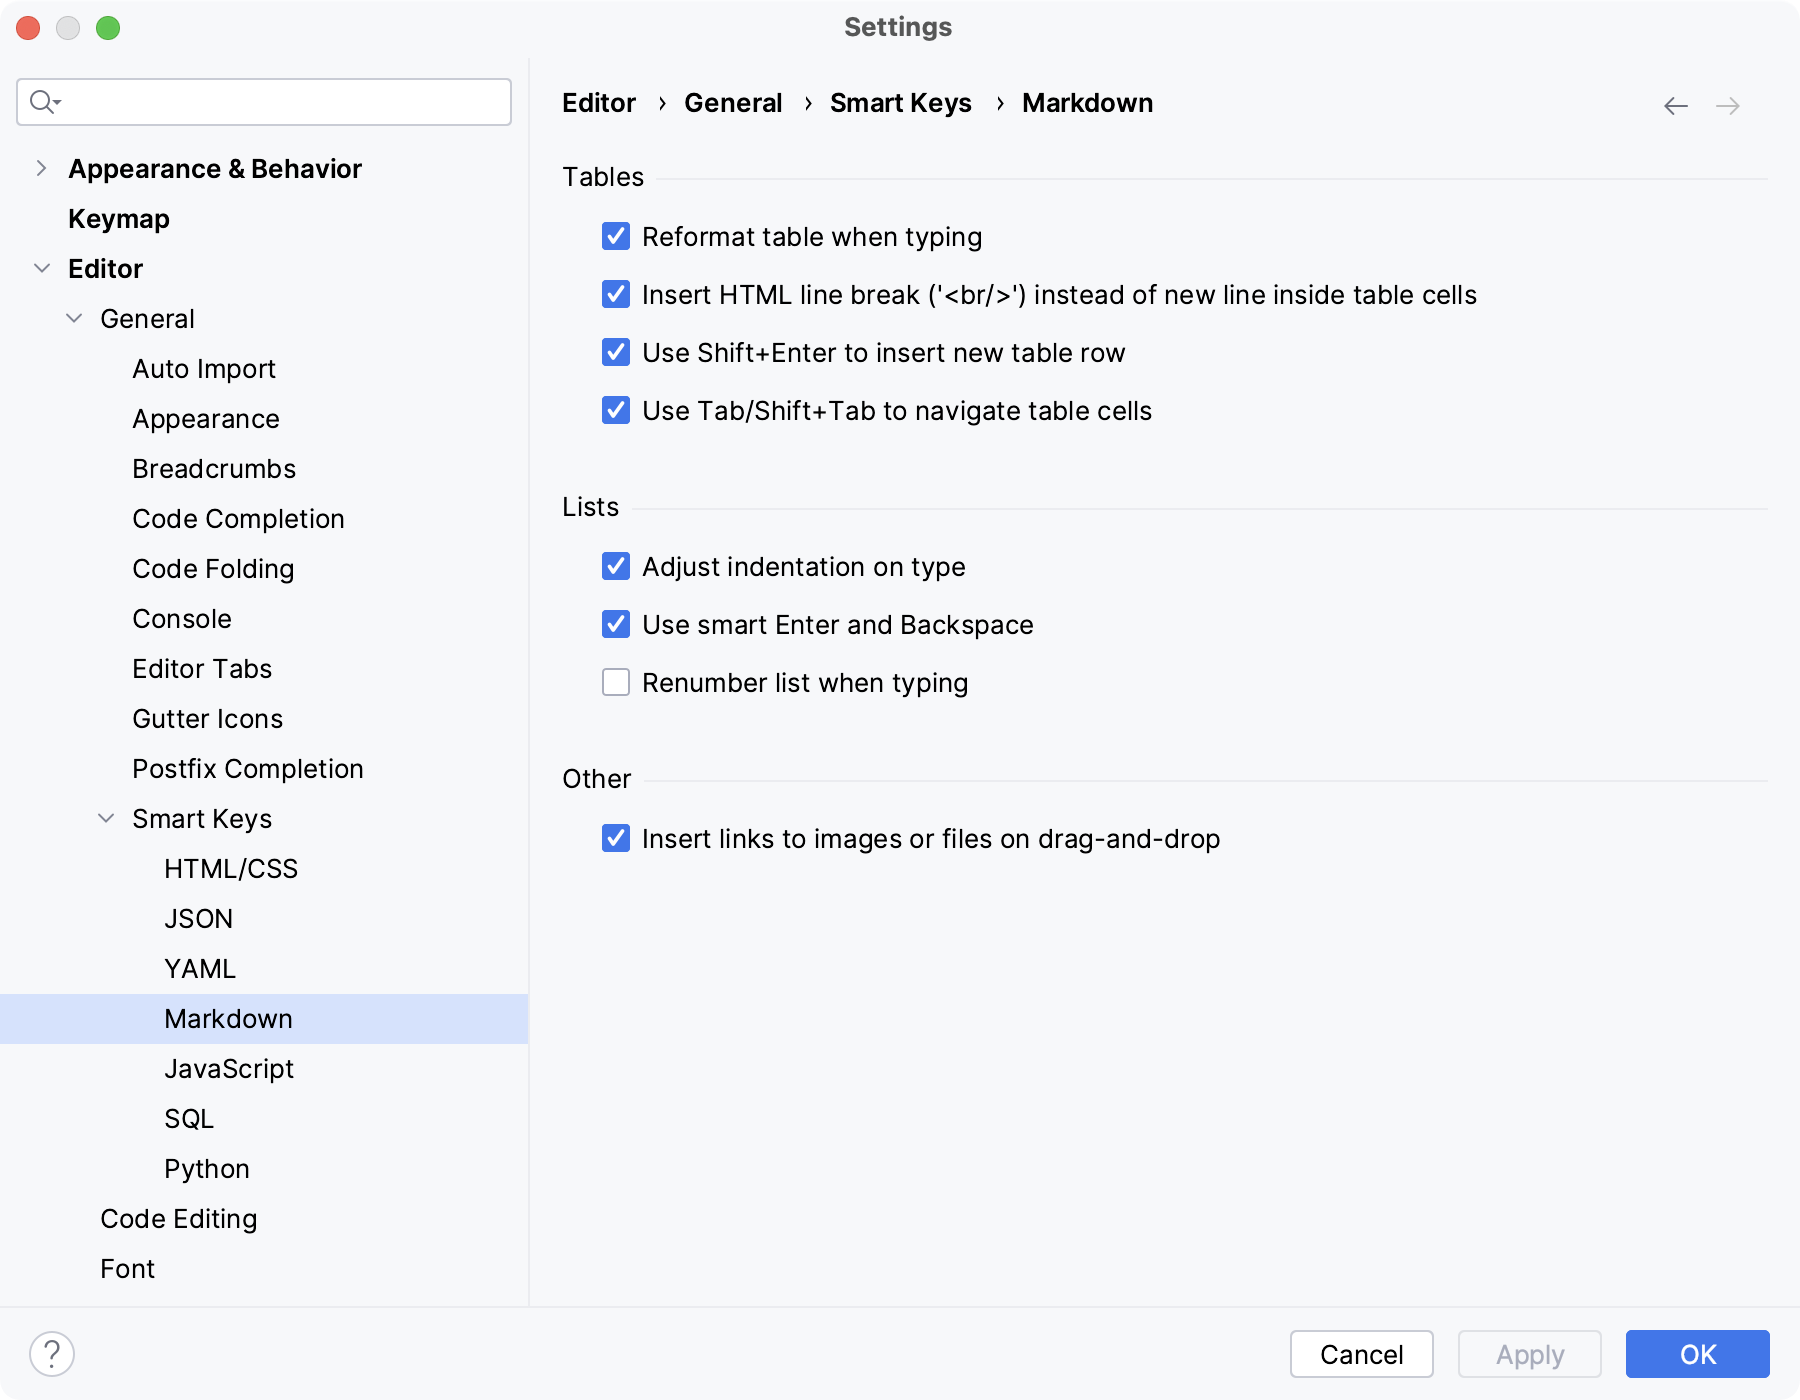Dismiss the dialog with Cancel
Image resolution: width=1800 pixels, height=1400 pixels.
(1360, 1354)
